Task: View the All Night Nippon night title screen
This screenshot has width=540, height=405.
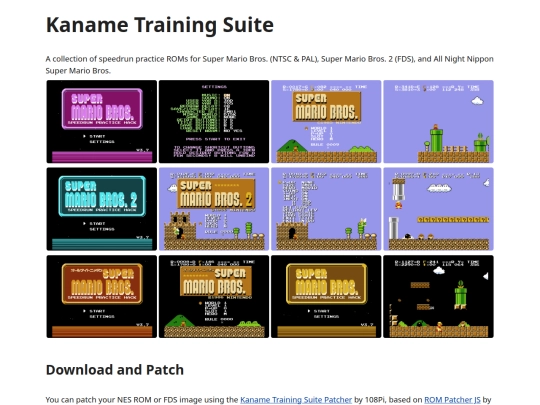Action: click(x=214, y=297)
